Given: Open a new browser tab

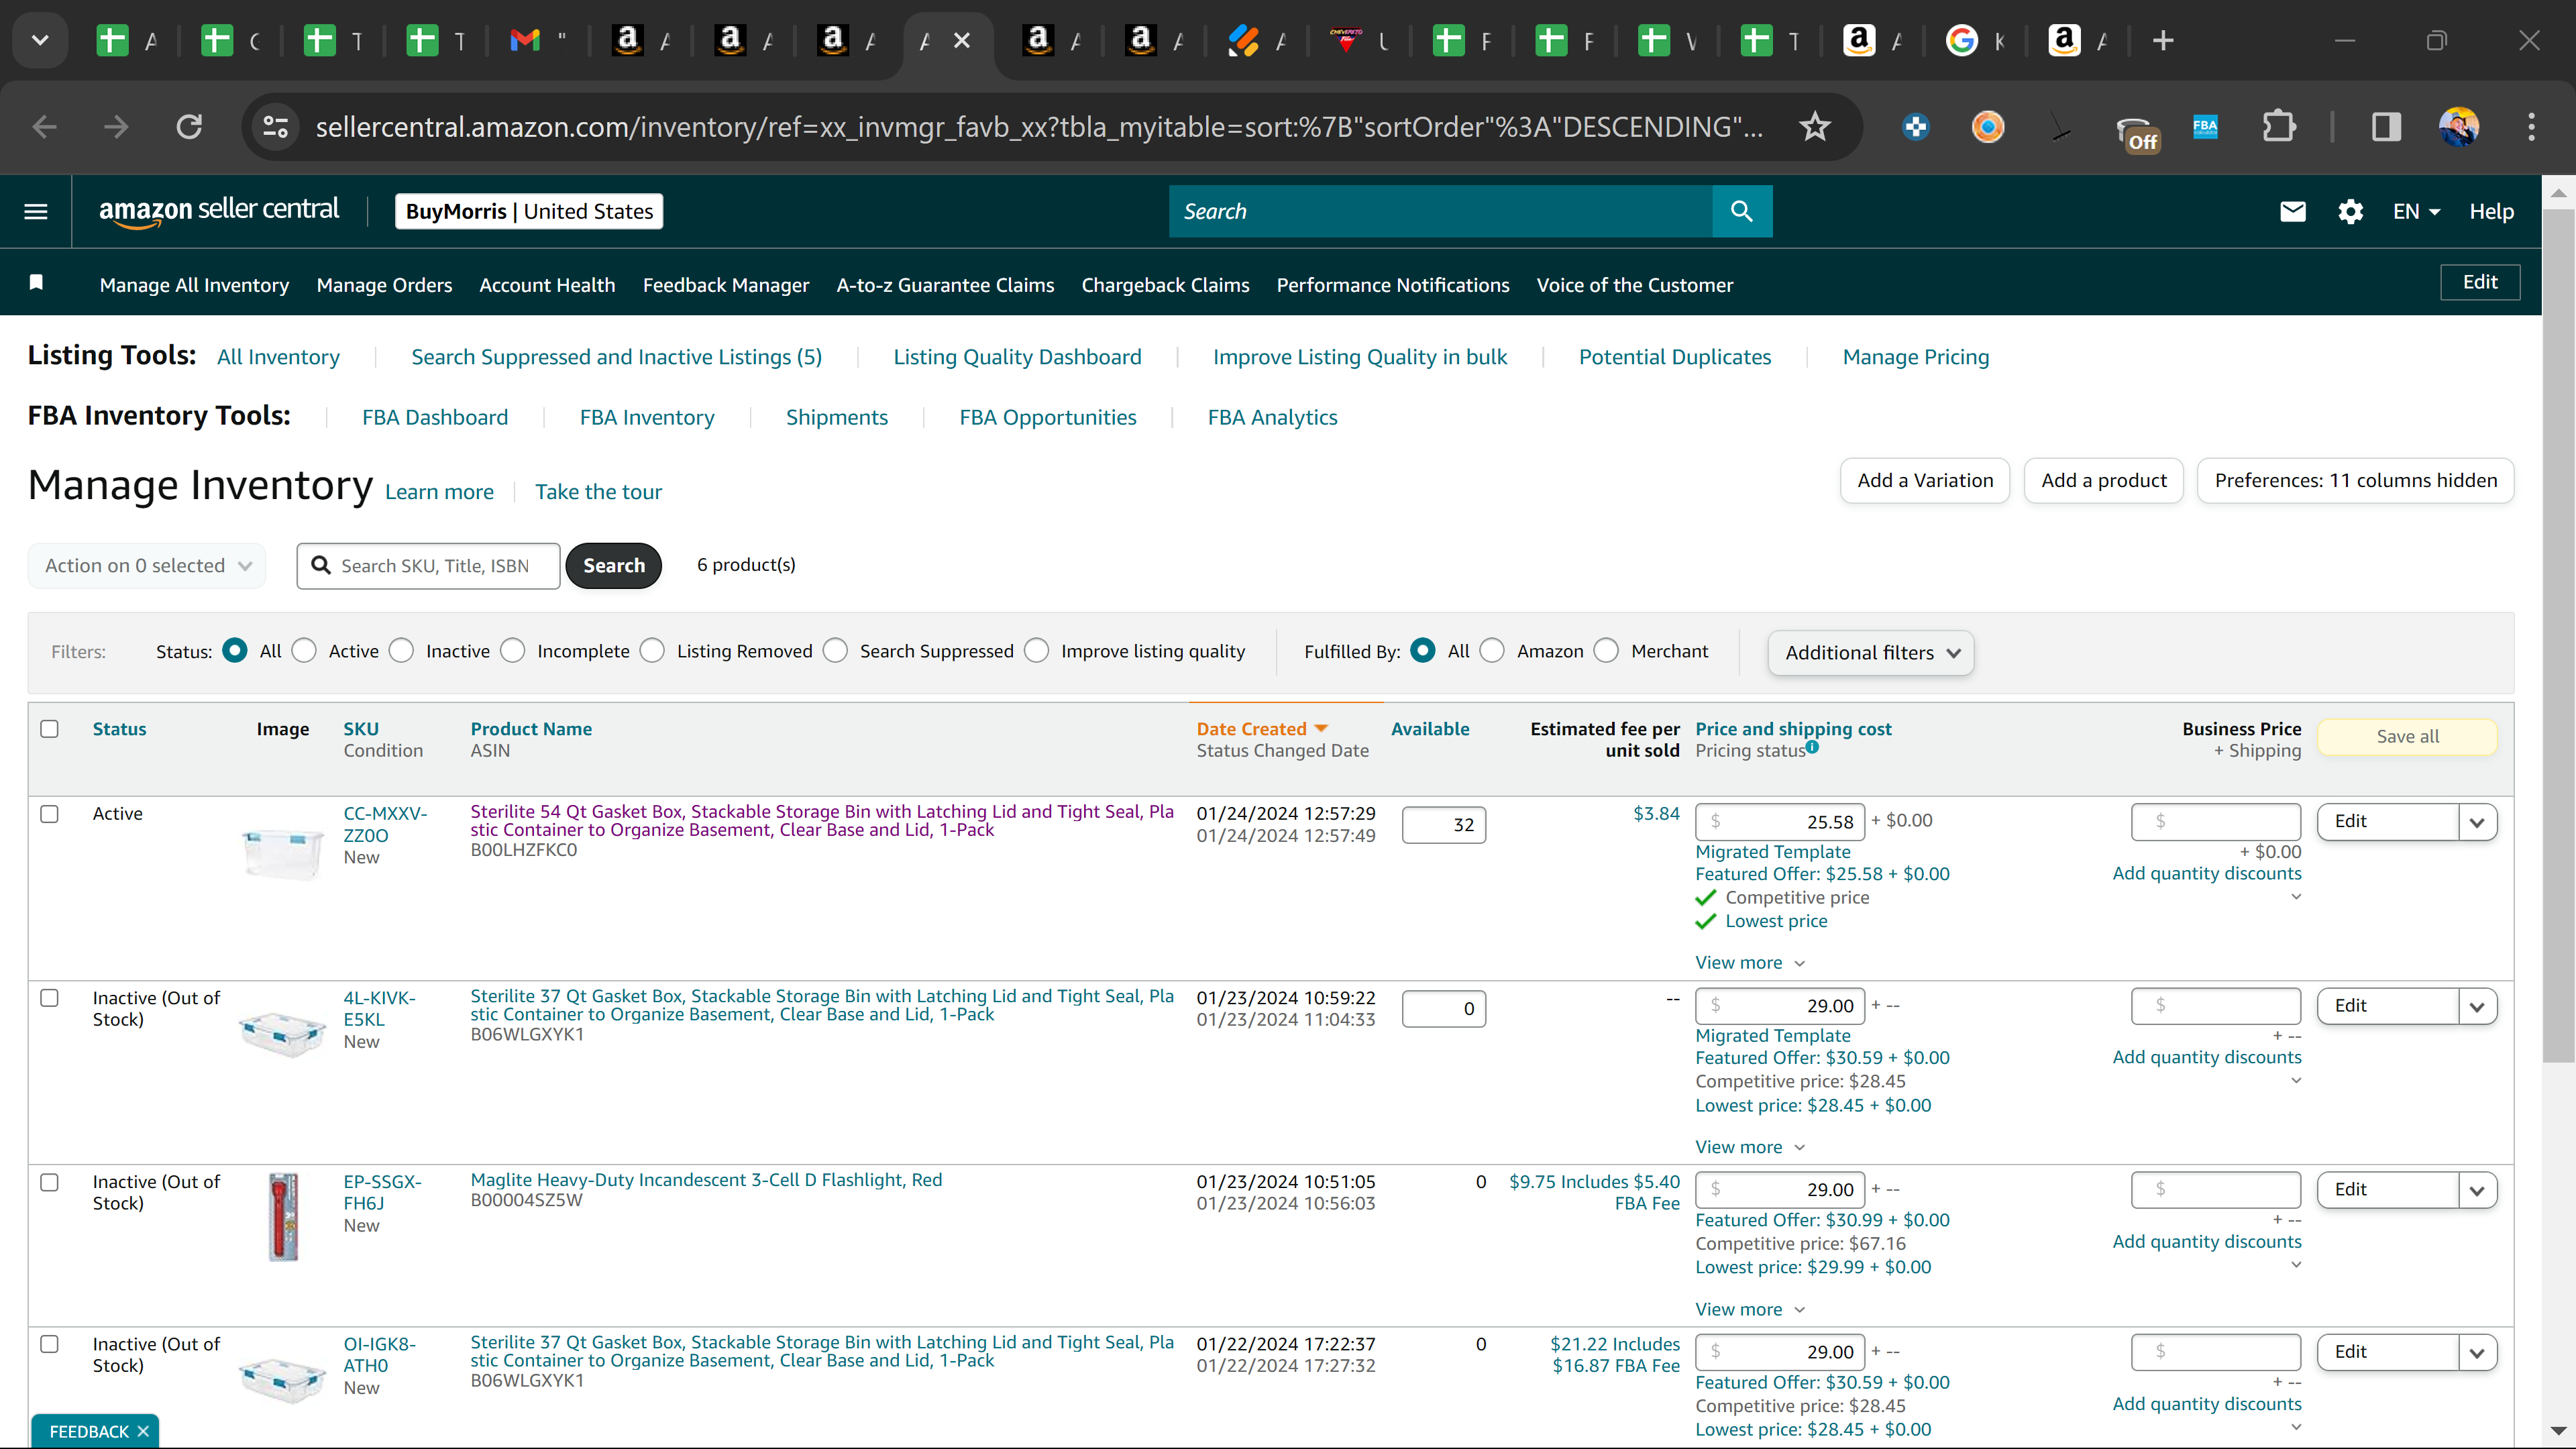Looking at the screenshot, I should tap(2163, 40).
